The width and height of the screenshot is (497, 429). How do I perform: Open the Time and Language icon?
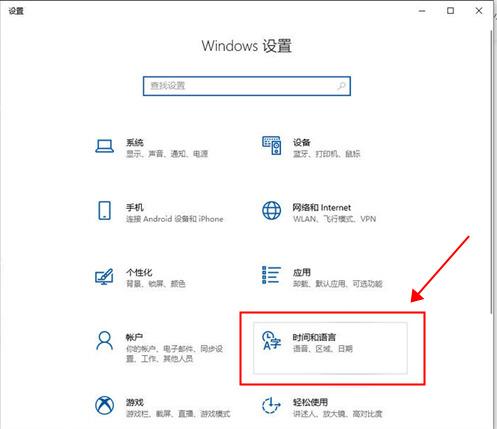pyautogui.click(x=271, y=341)
